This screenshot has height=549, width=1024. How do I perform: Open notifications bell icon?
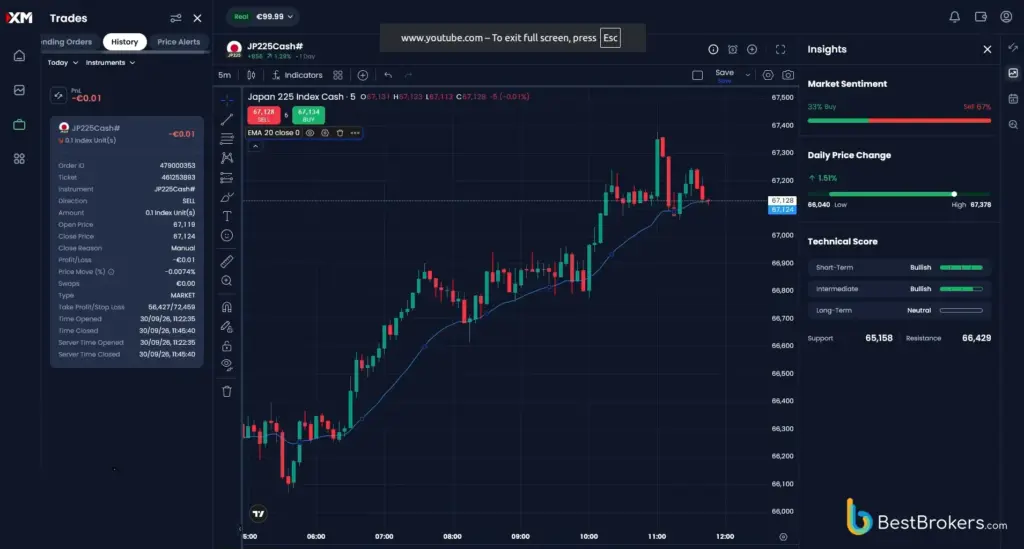coord(955,16)
